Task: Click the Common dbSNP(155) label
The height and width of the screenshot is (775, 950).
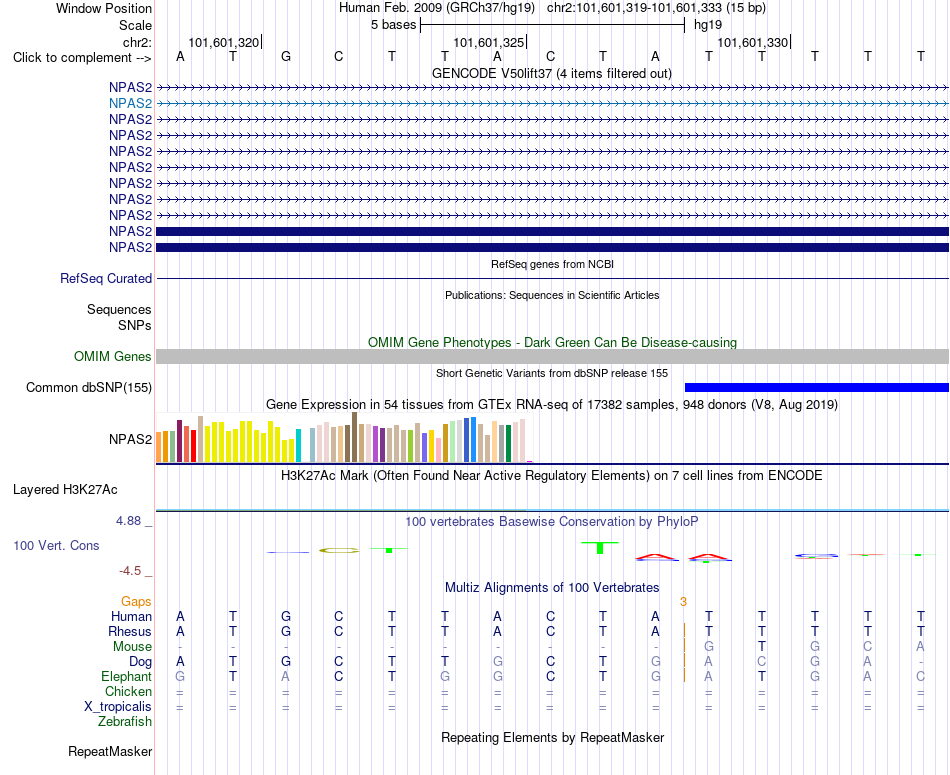Action: 88,388
